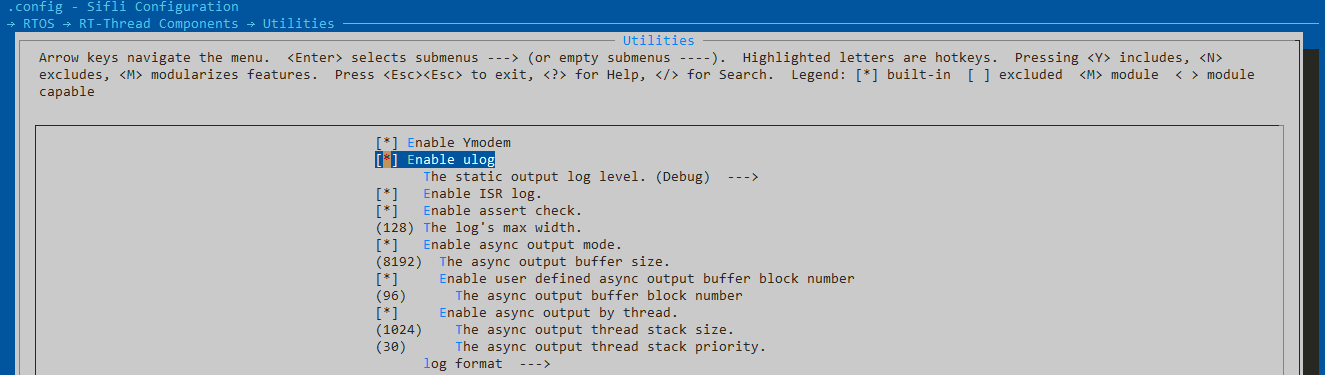
Task: Edit async output buffer block number 96
Action: [391, 296]
